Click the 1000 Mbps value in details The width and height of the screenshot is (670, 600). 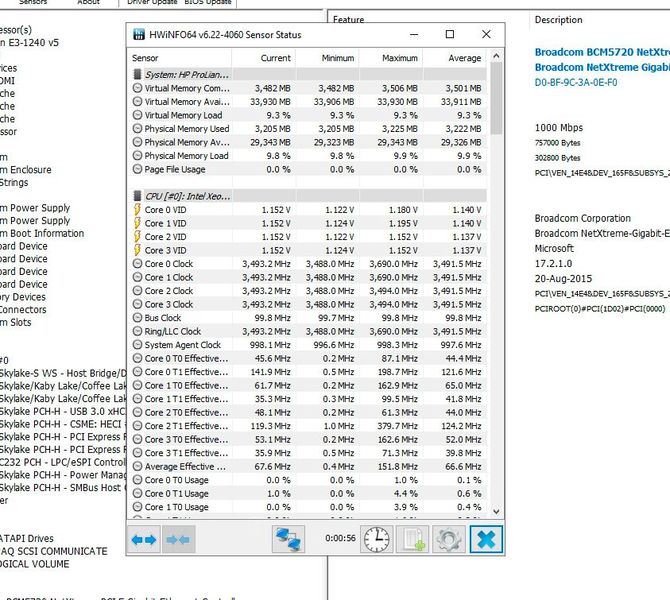(558, 127)
